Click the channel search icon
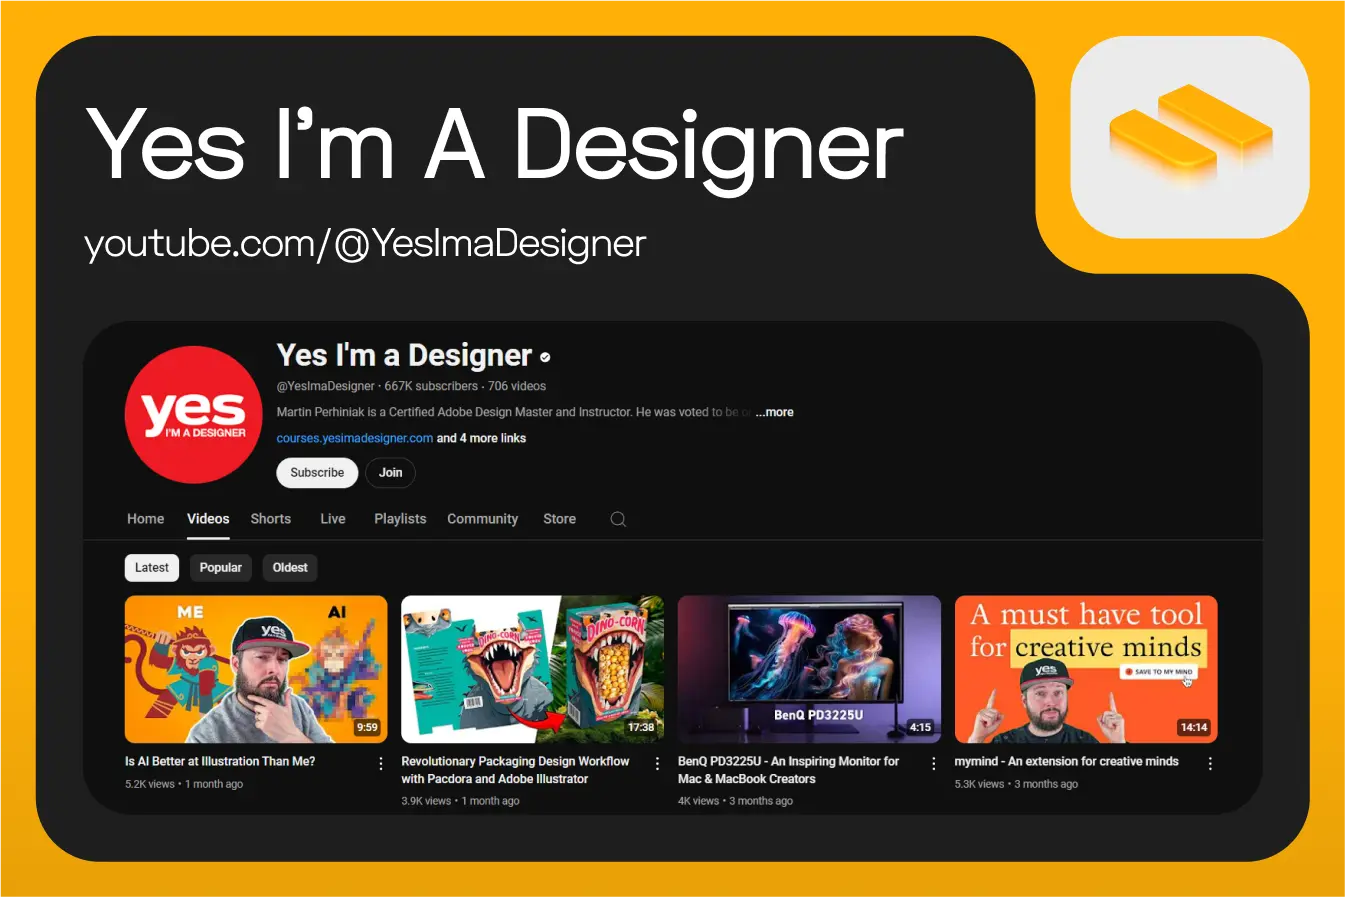Viewport: 1345px width, 897px height. click(x=617, y=519)
